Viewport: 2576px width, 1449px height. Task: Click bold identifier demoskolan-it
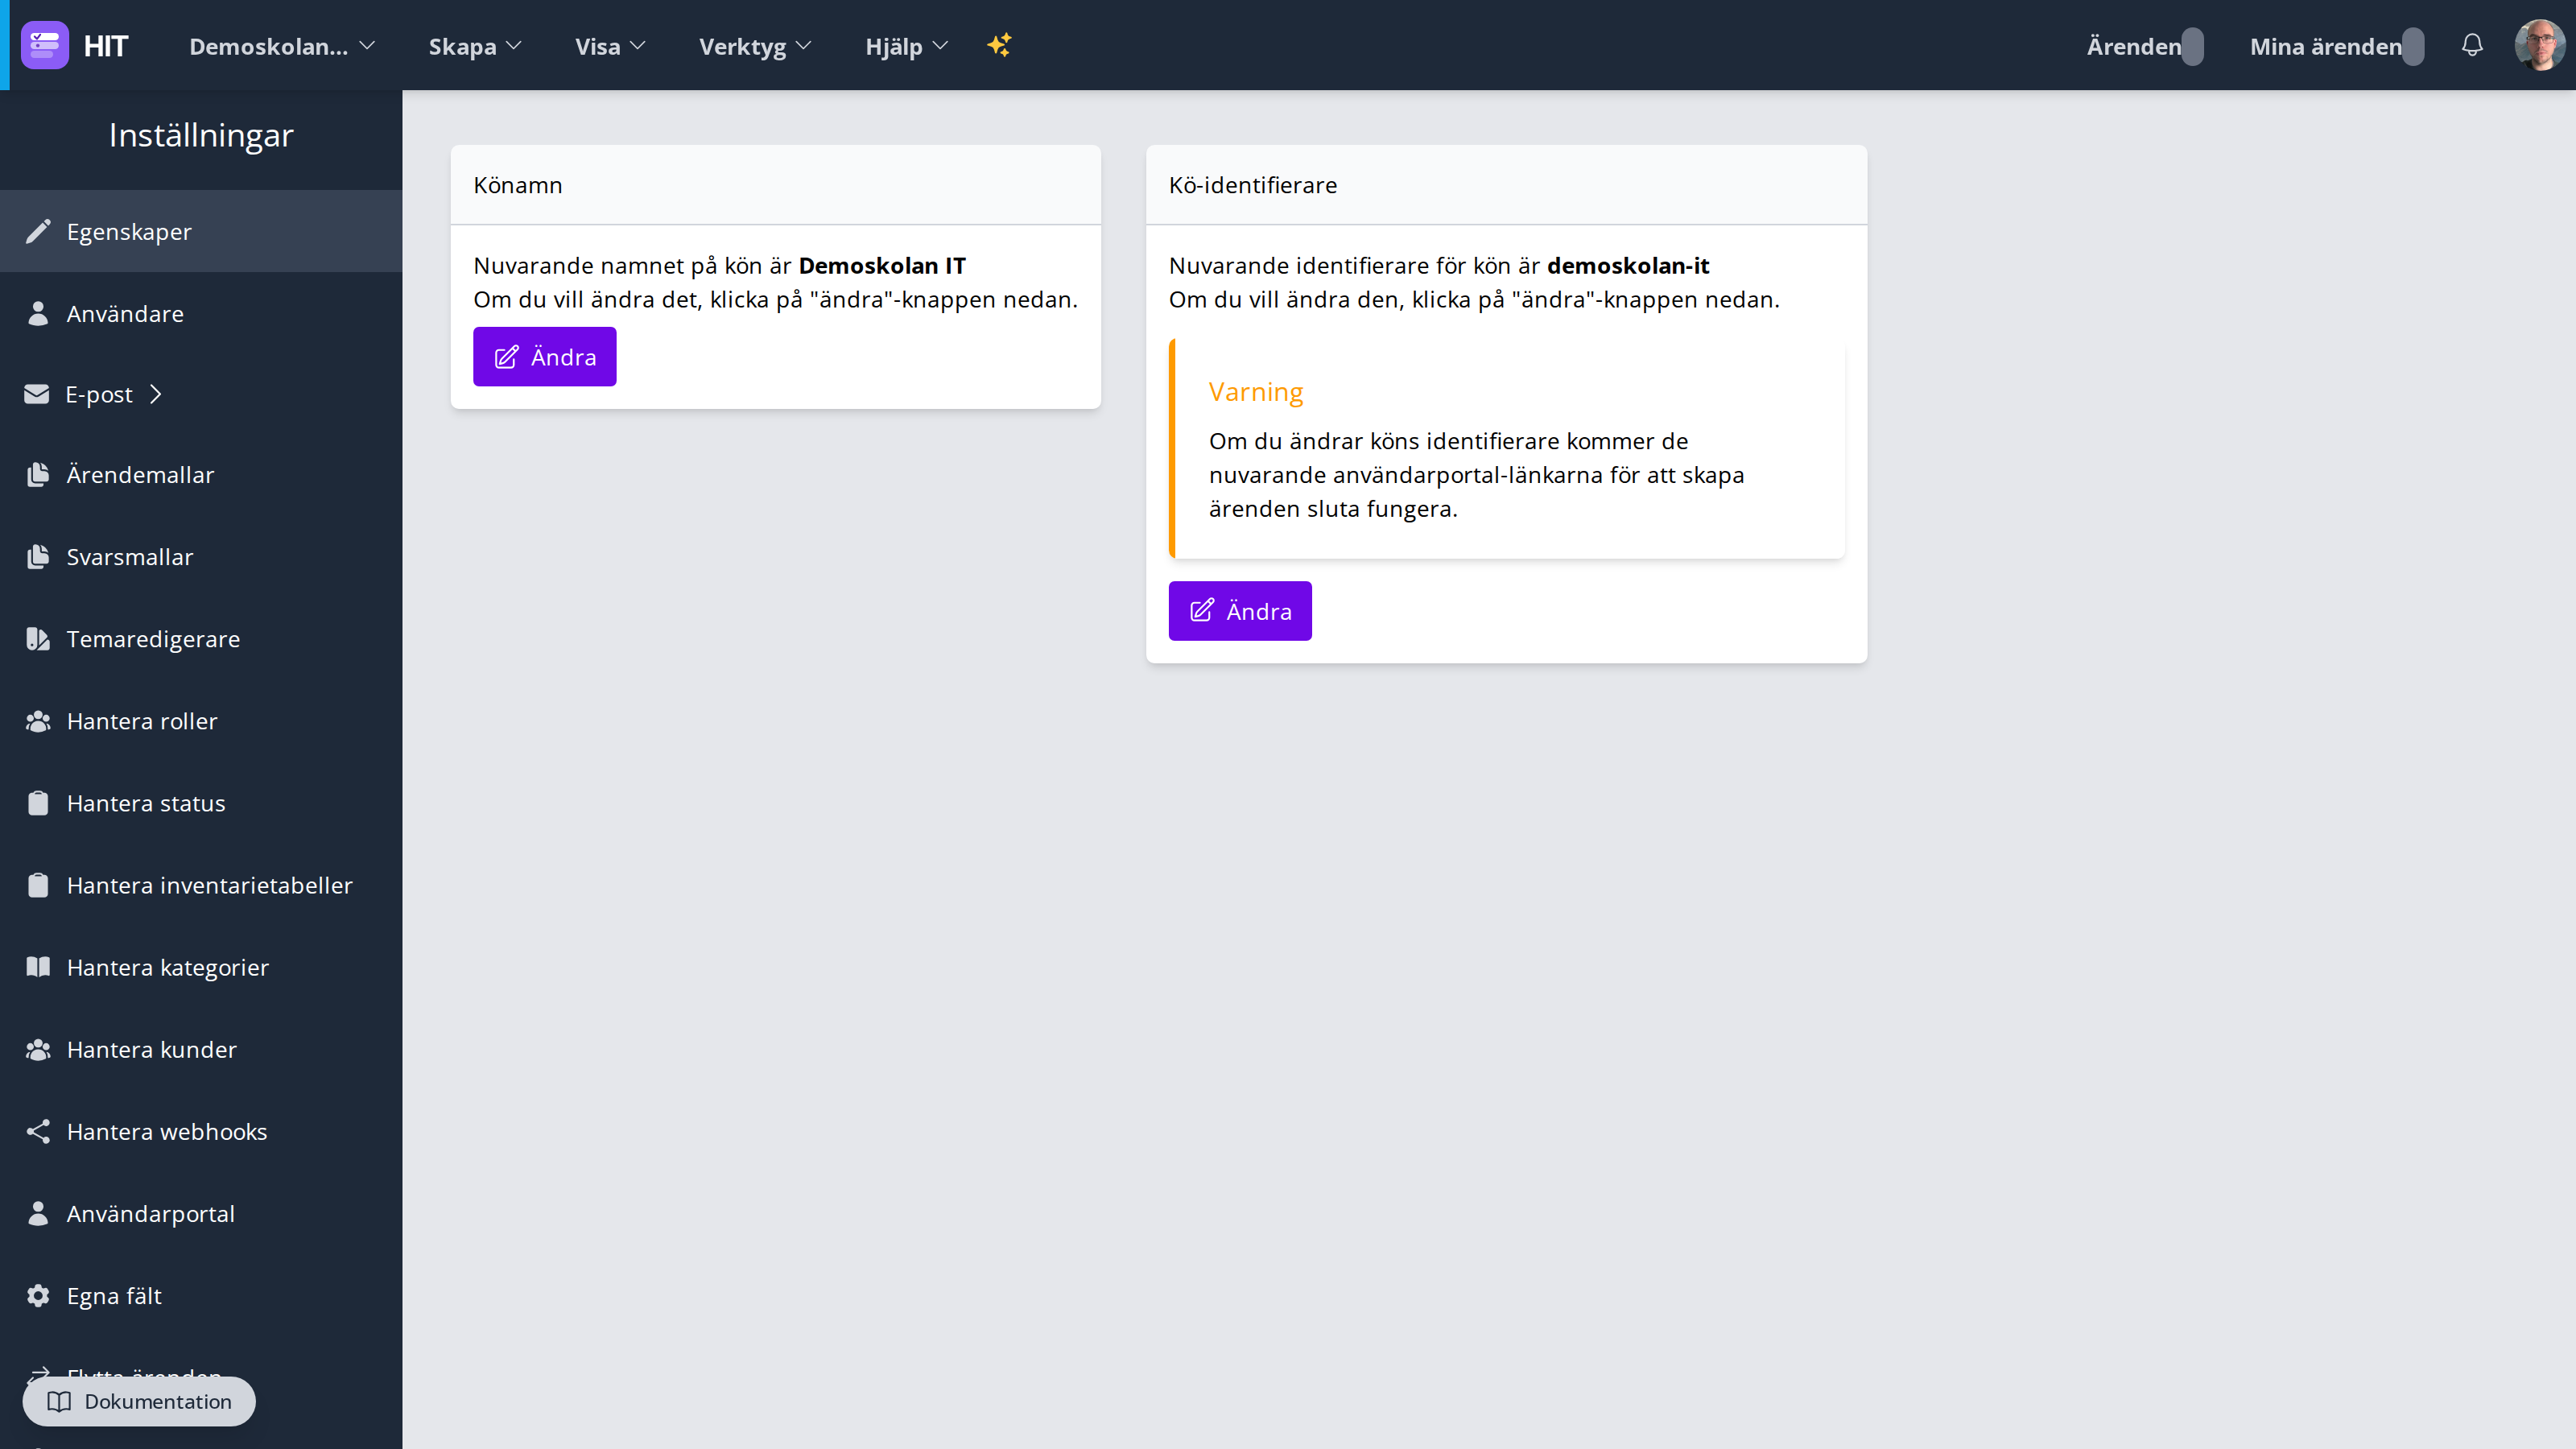coord(1628,266)
